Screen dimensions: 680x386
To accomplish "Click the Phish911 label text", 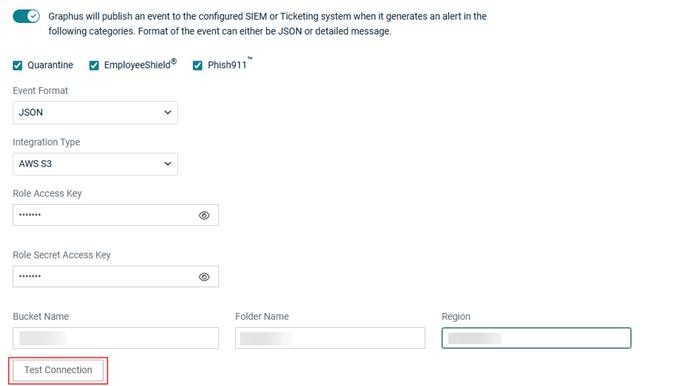I will 227,65.
